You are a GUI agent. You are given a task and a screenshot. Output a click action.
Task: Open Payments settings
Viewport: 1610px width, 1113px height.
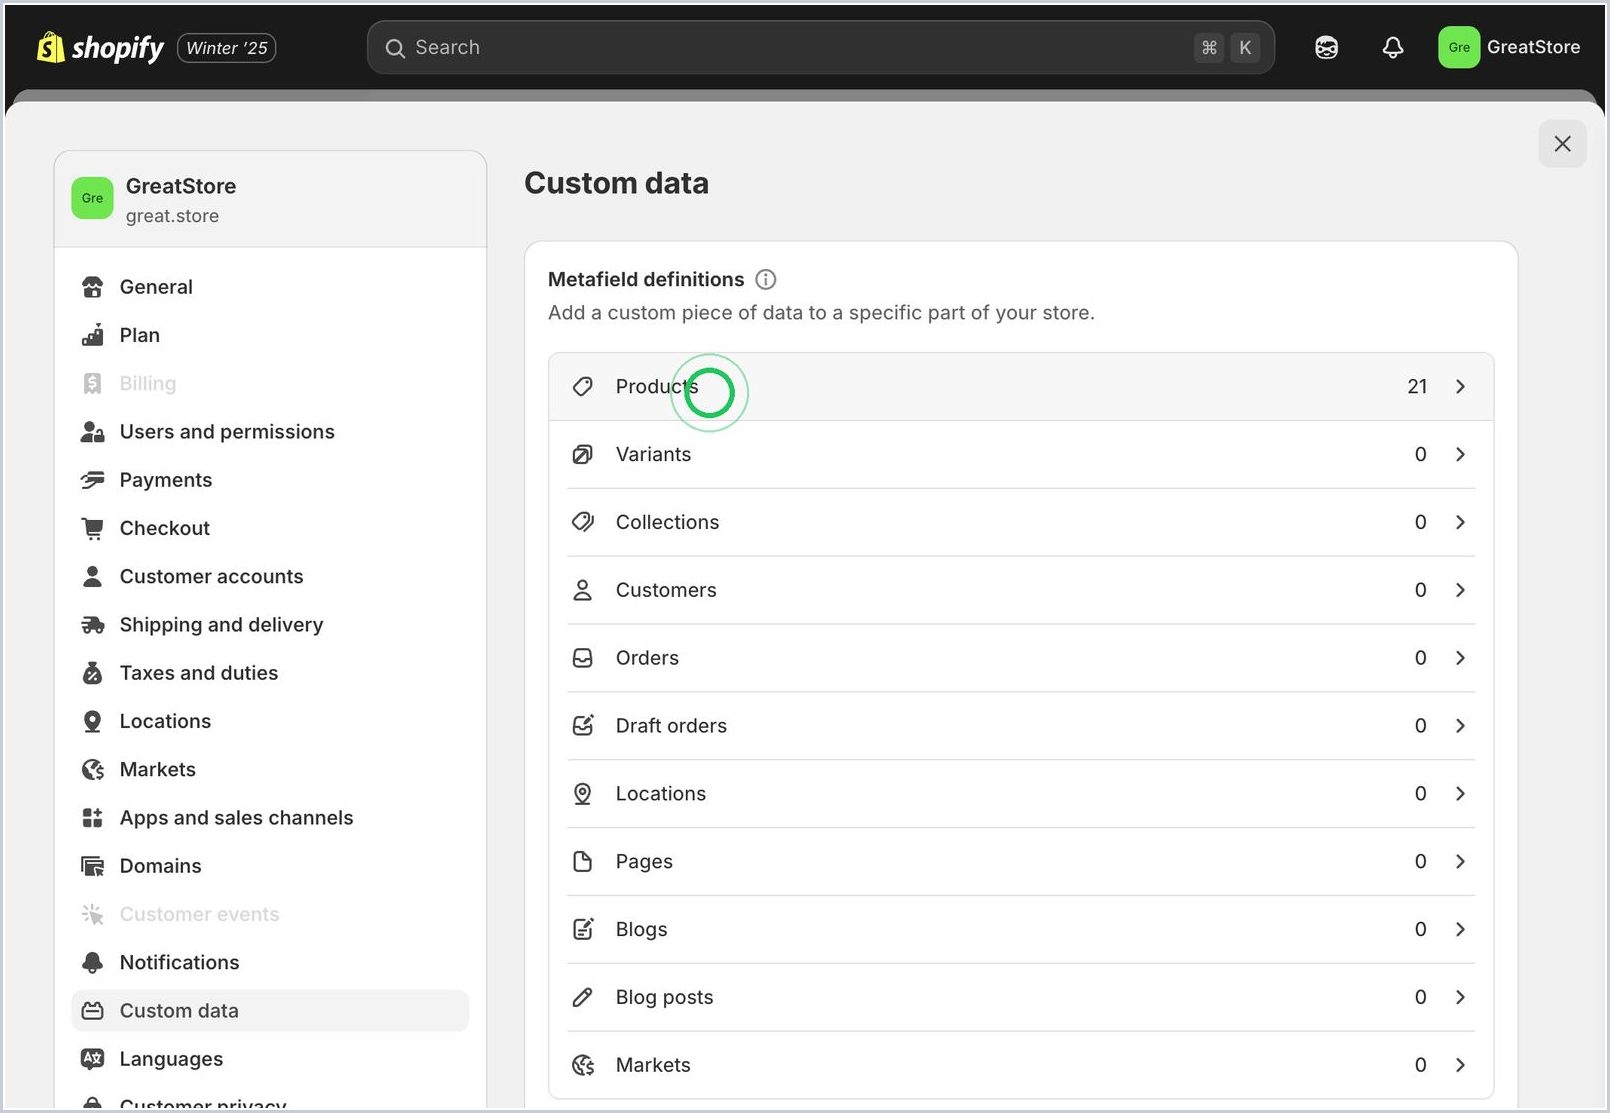tap(270, 480)
